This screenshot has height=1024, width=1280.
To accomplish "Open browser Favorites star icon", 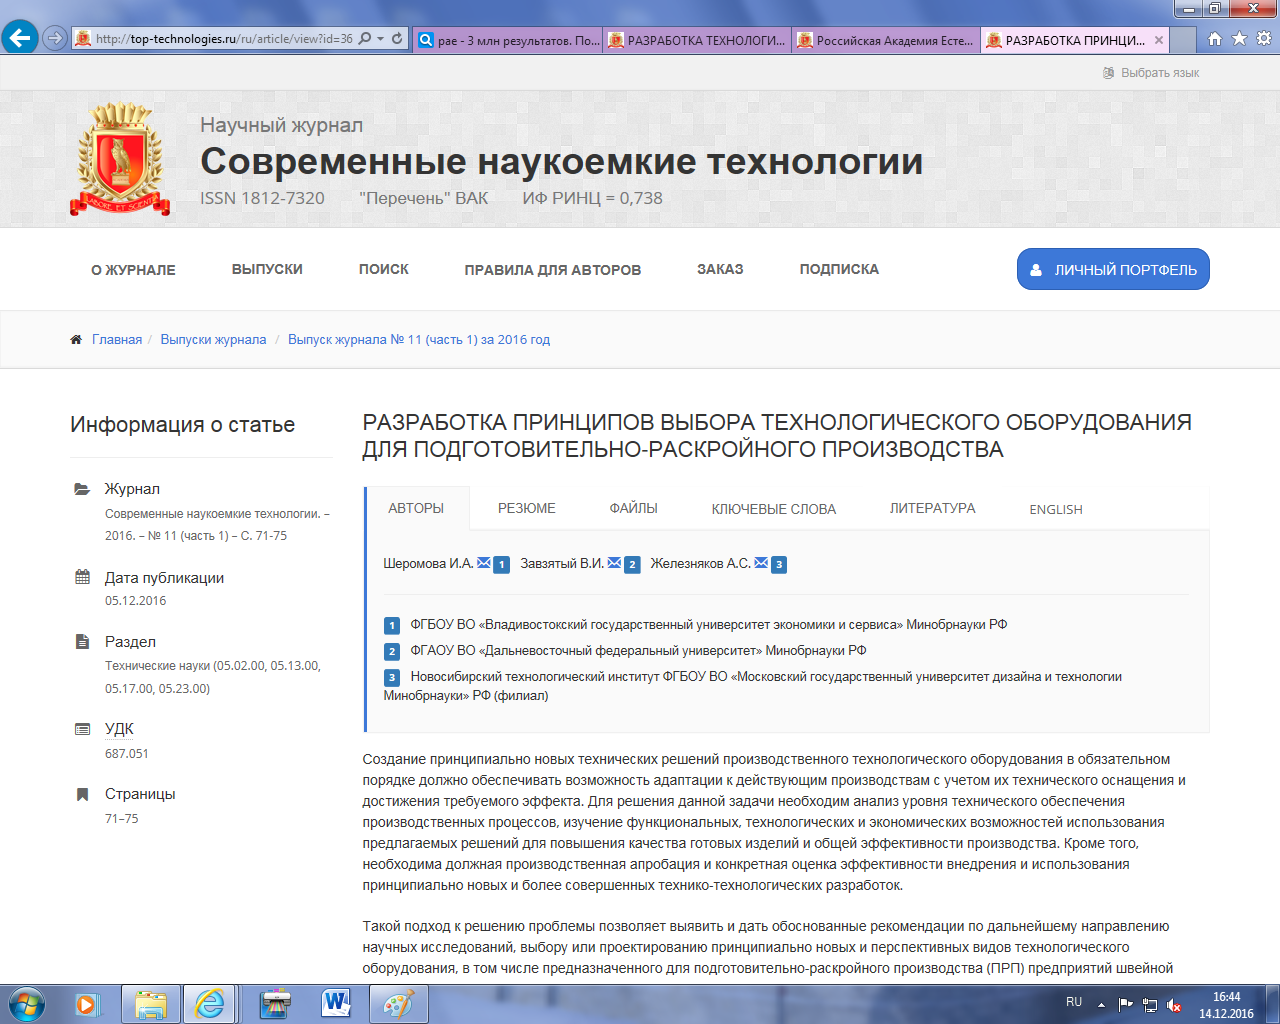I will pos(1239,39).
